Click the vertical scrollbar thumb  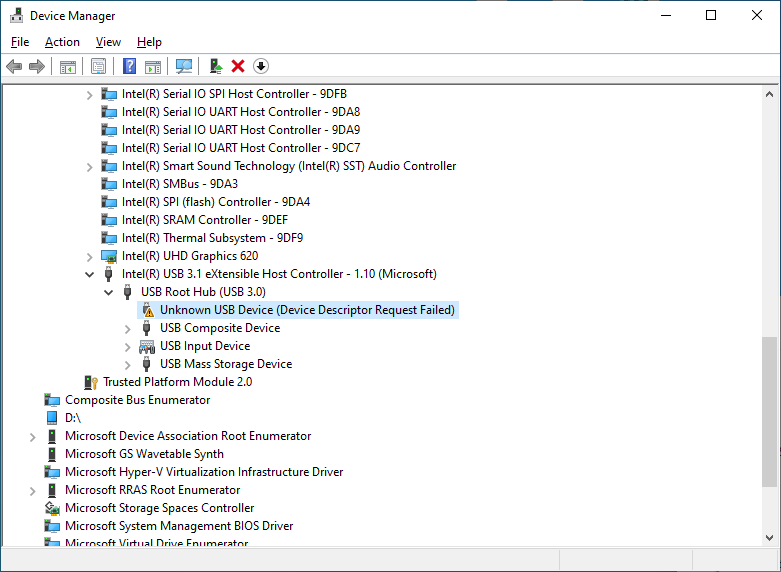coord(769,412)
